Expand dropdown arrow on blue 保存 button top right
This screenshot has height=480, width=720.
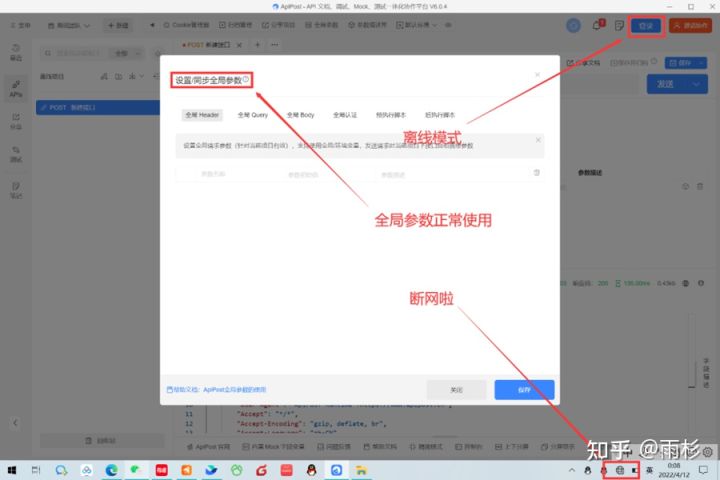(702, 63)
